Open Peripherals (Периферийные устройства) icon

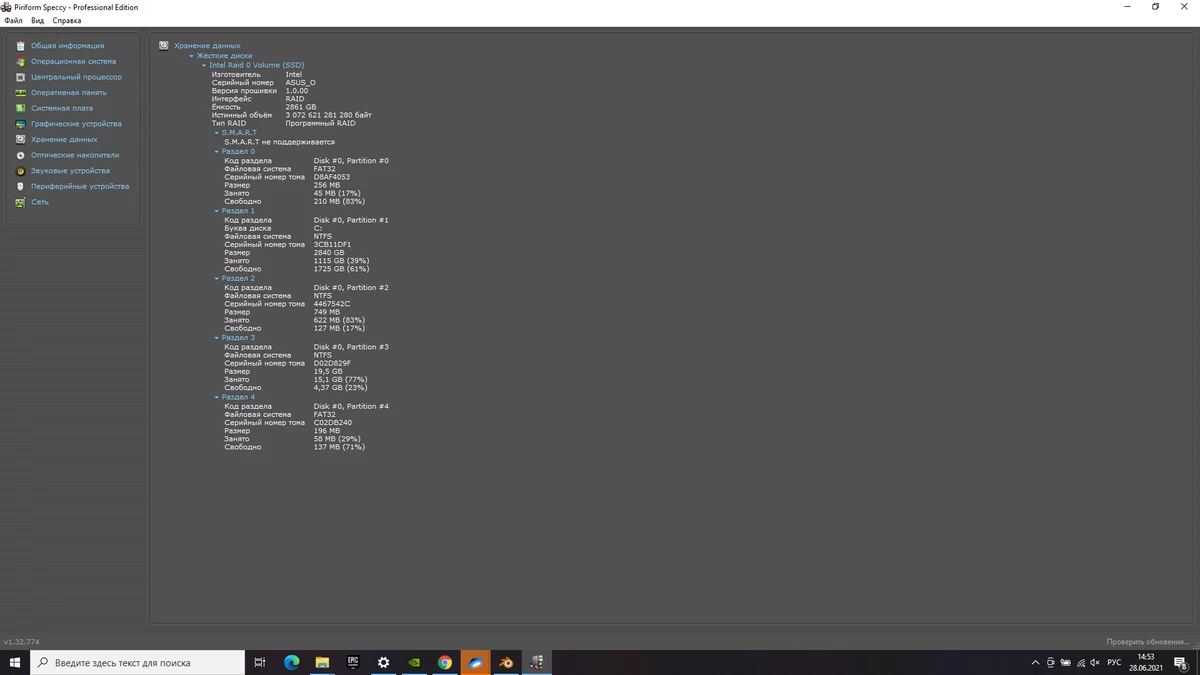click(x=20, y=186)
